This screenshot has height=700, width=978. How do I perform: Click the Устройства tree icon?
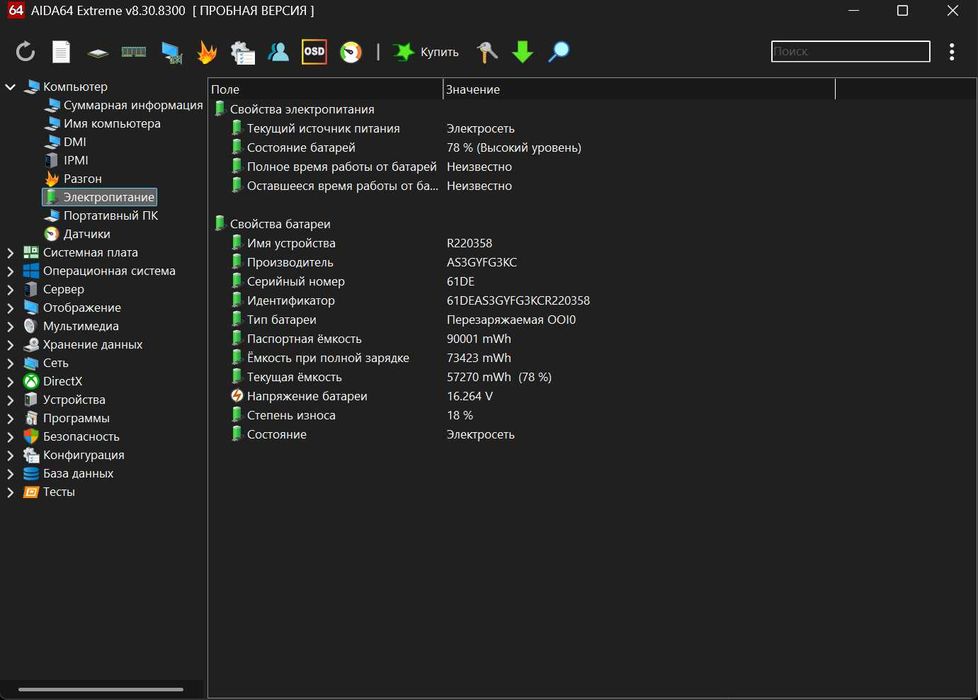tap(31, 399)
